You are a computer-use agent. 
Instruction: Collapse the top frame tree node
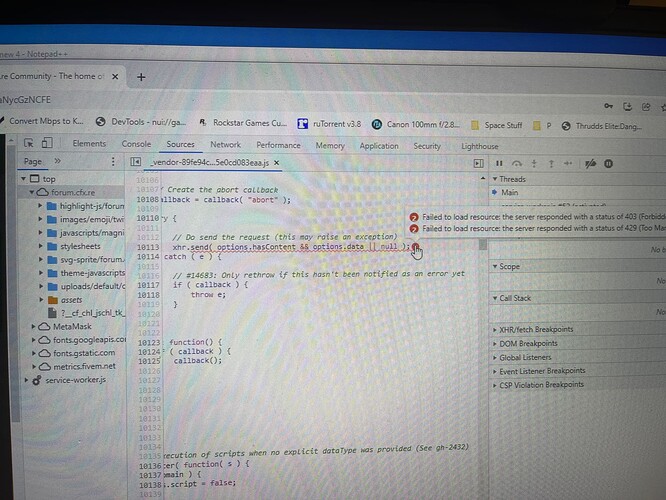click(x=24, y=179)
